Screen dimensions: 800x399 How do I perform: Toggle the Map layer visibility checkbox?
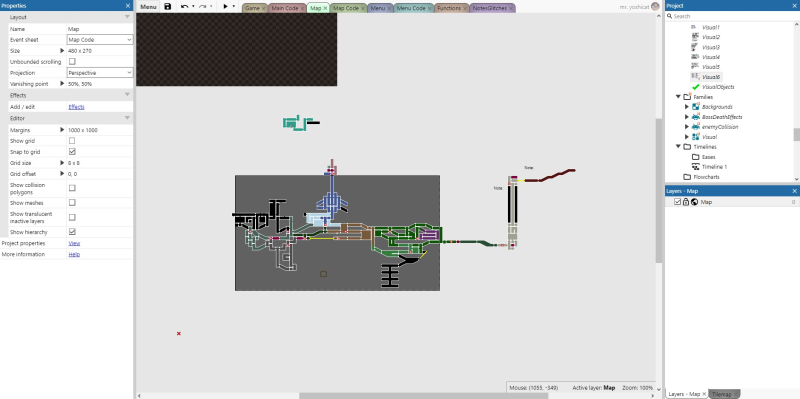point(678,202)
